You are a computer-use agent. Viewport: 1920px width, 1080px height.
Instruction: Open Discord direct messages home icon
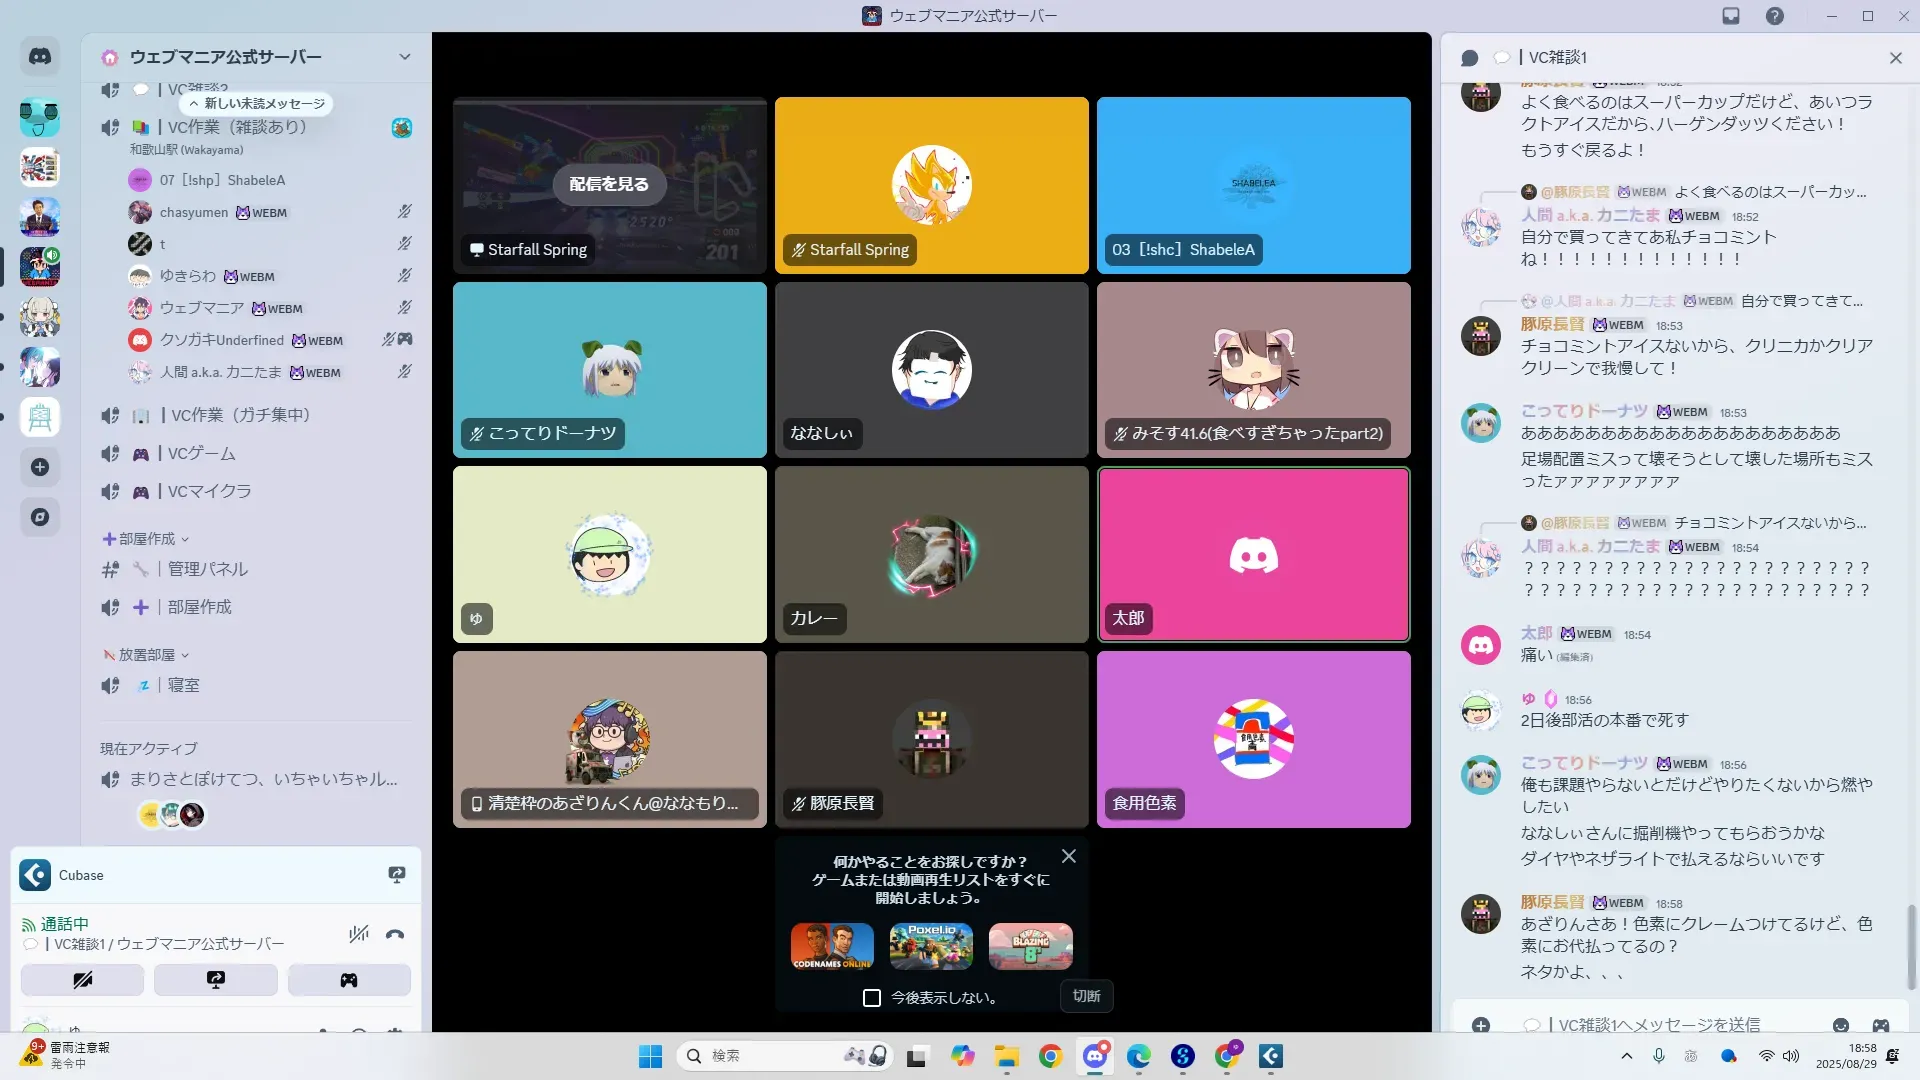coord(40,57)
